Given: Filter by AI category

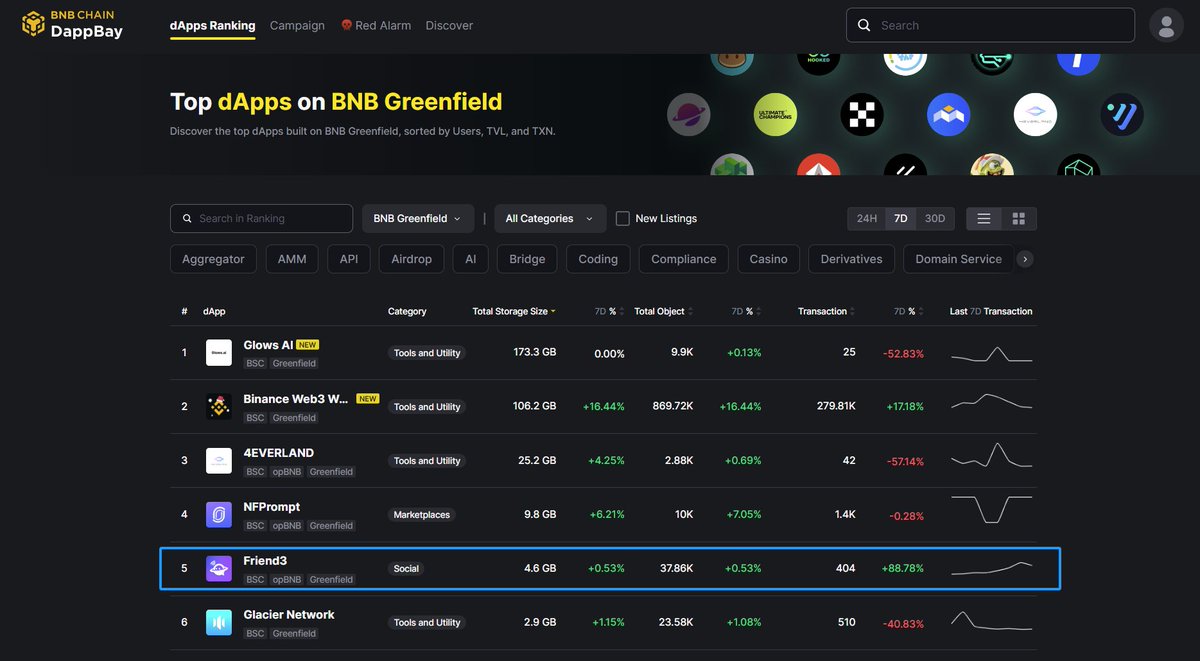Looking at the screenshot, I should point(470,259).
